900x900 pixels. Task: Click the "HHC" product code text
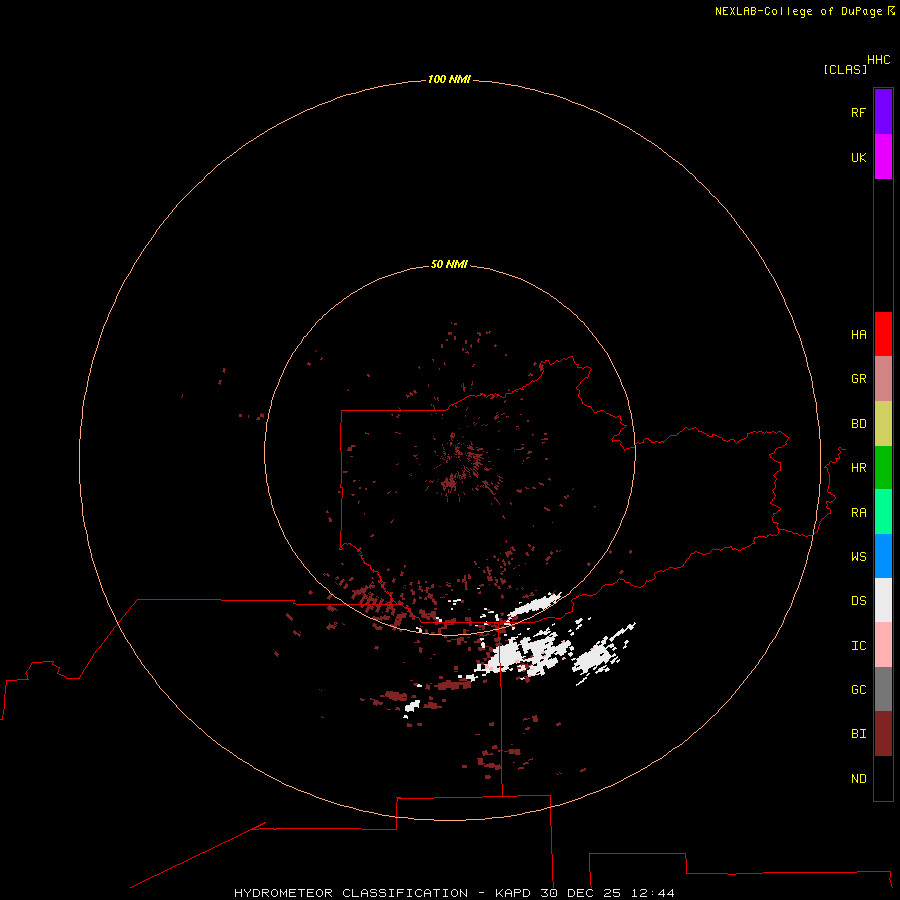[879, 60]
